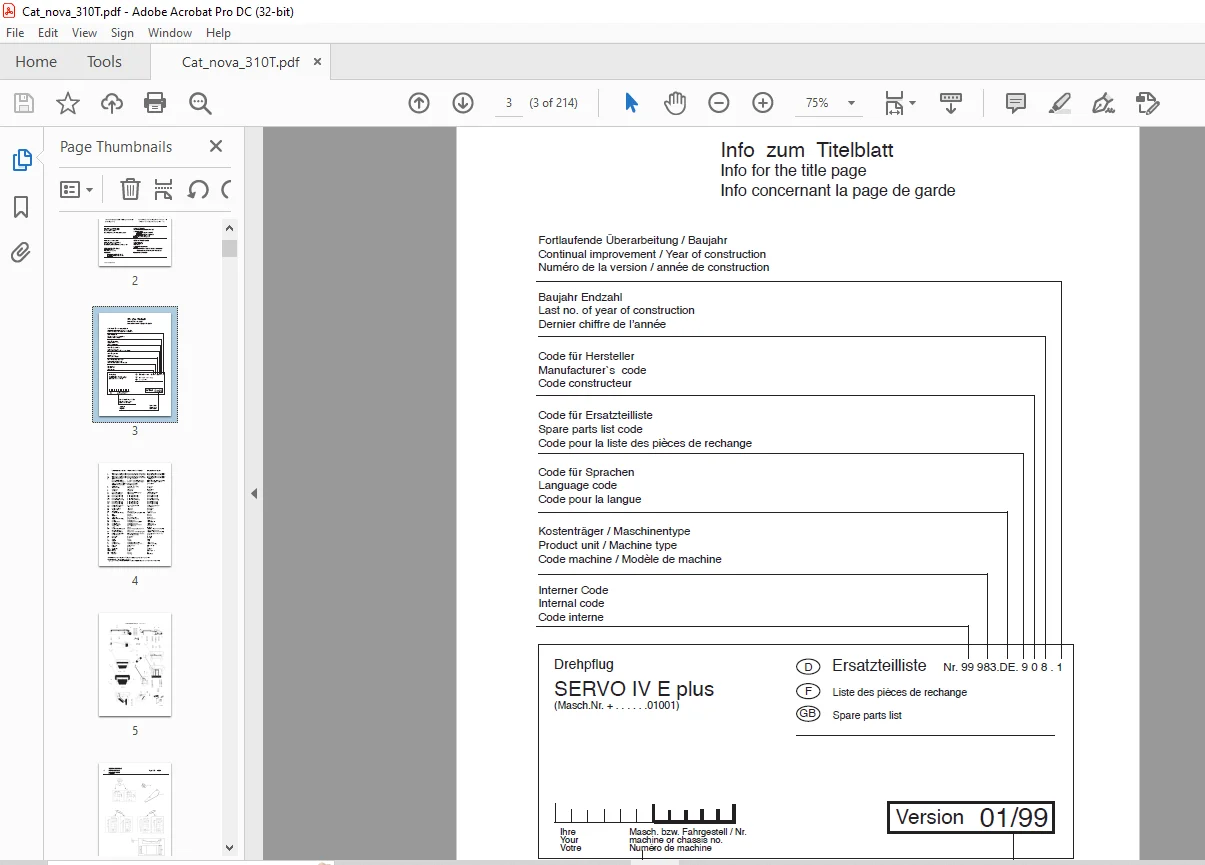Delete selected page with trash icon
Viewport: 1205px width, 865px height.
(130, 189)
